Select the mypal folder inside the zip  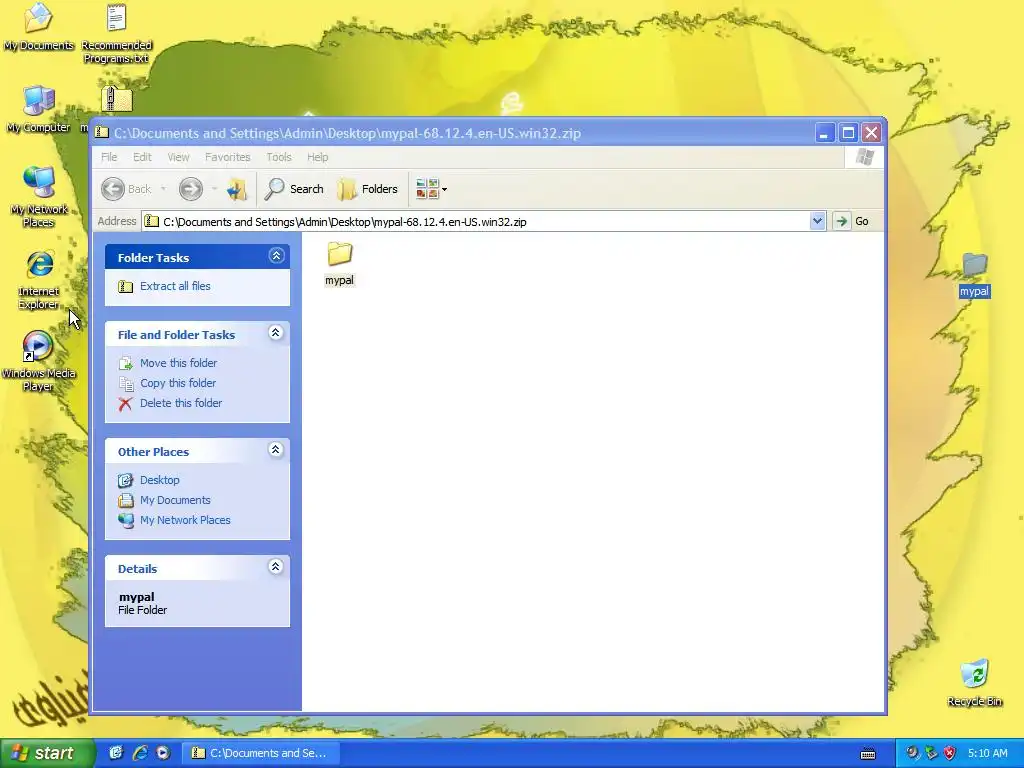[x=340, y=263]
